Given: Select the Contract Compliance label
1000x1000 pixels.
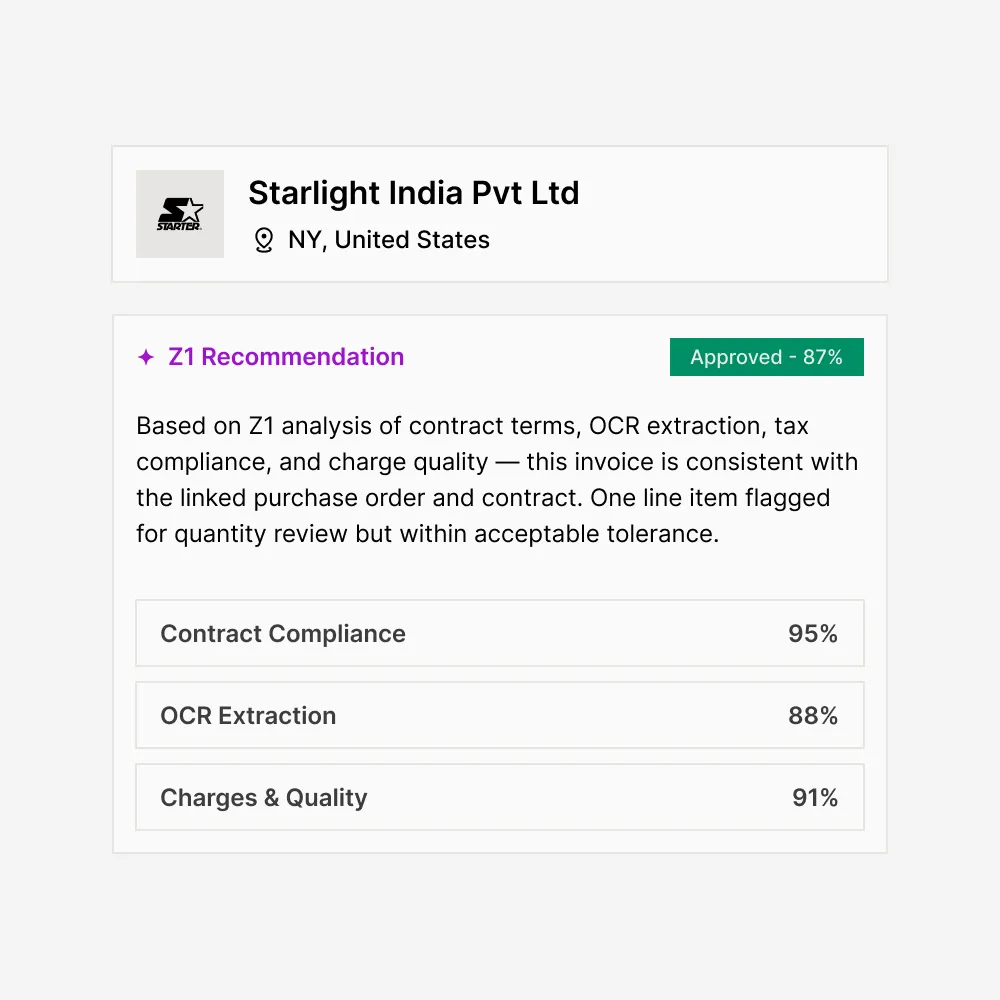Looking at the screenshot, I should tap(283, 634).
